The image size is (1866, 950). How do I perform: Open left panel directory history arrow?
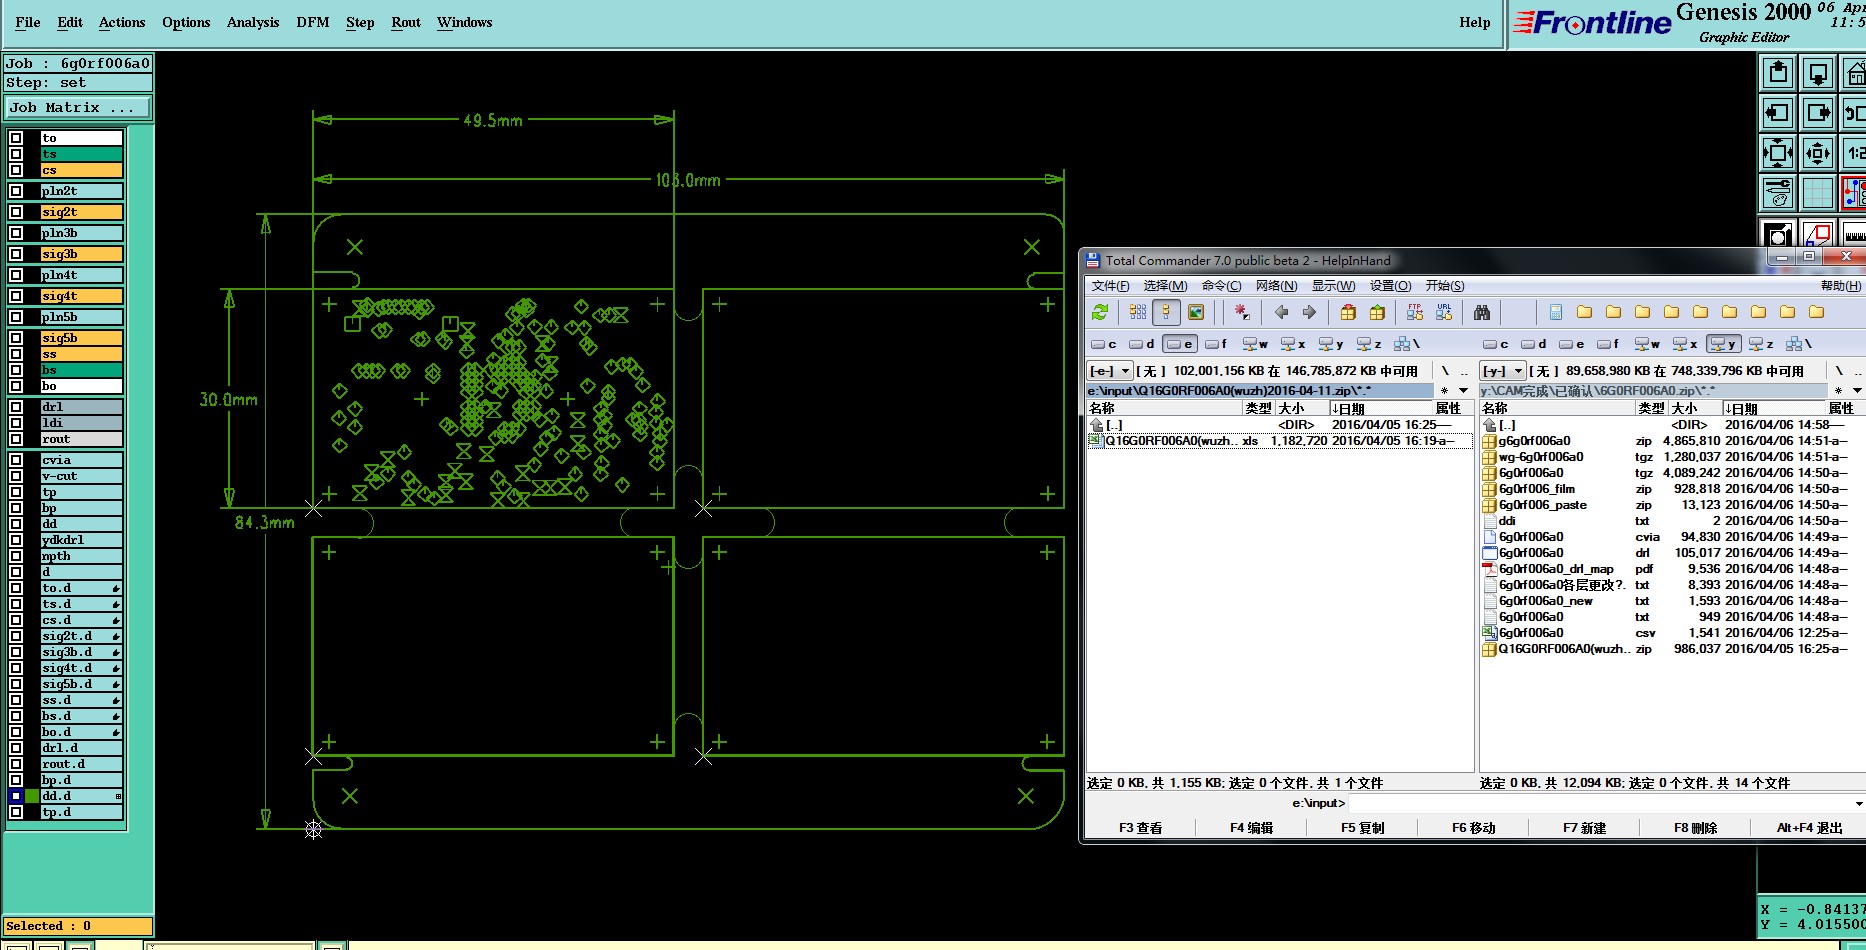(1464, 391)
